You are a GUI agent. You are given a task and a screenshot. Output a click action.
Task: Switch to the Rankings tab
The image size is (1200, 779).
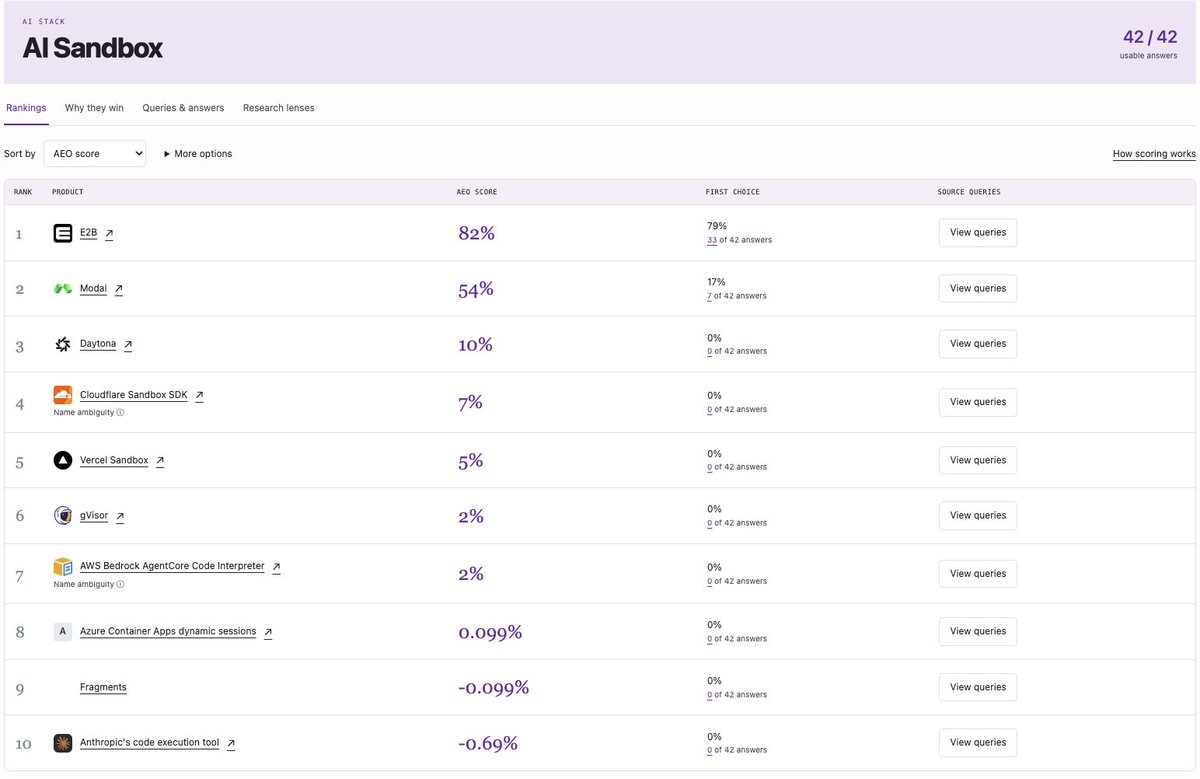tap(26, 108)
